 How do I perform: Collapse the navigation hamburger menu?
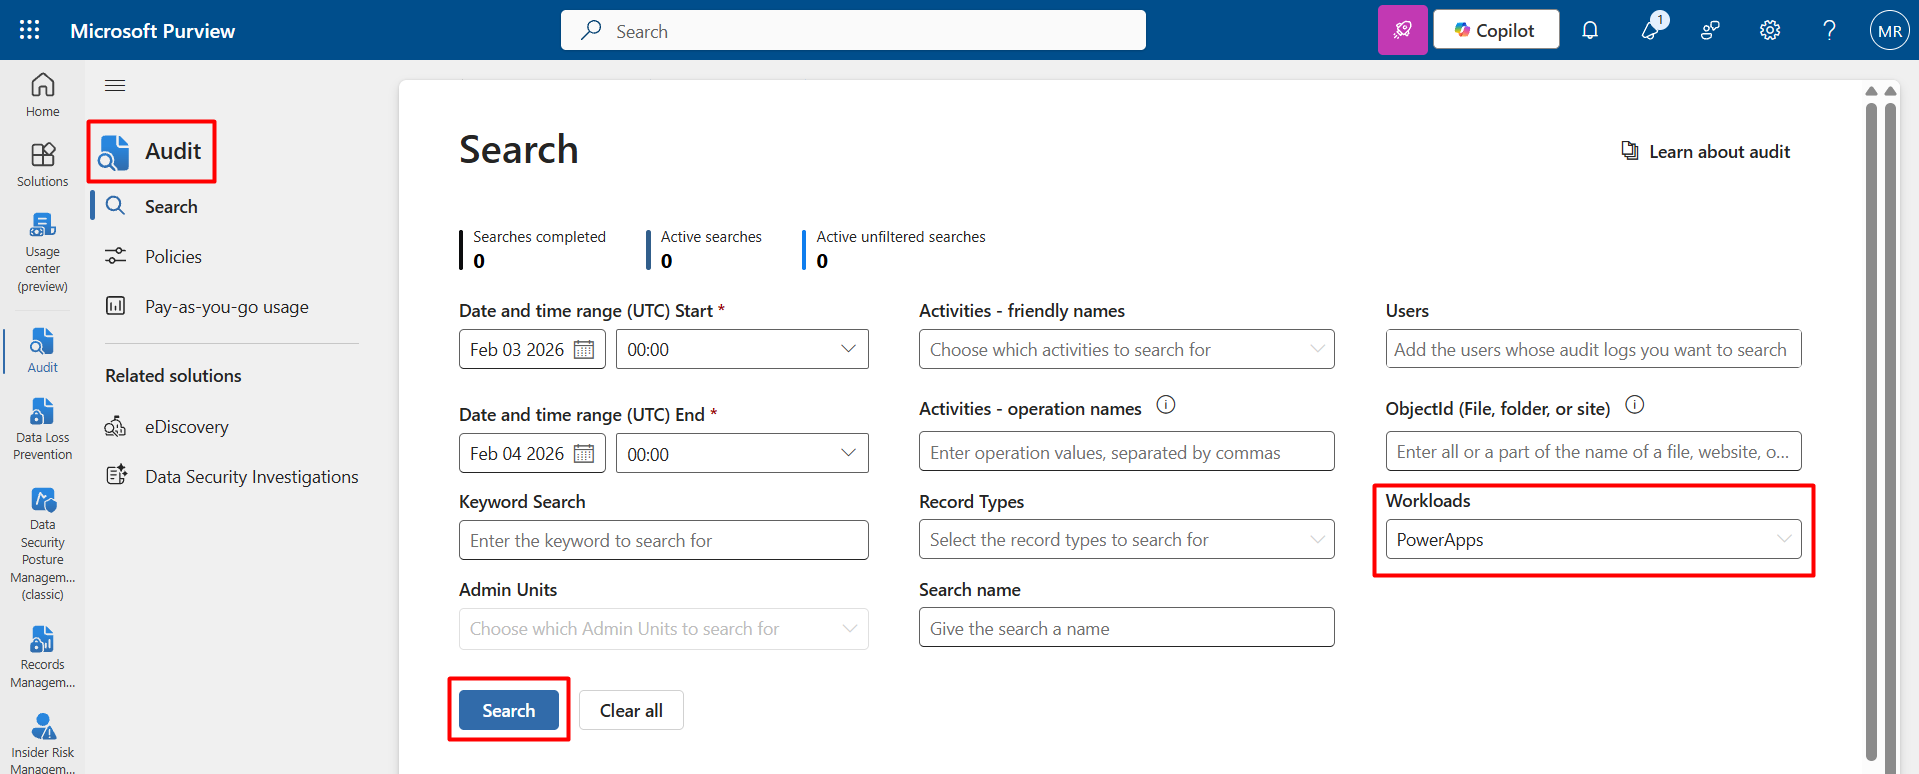pos(115,85)
